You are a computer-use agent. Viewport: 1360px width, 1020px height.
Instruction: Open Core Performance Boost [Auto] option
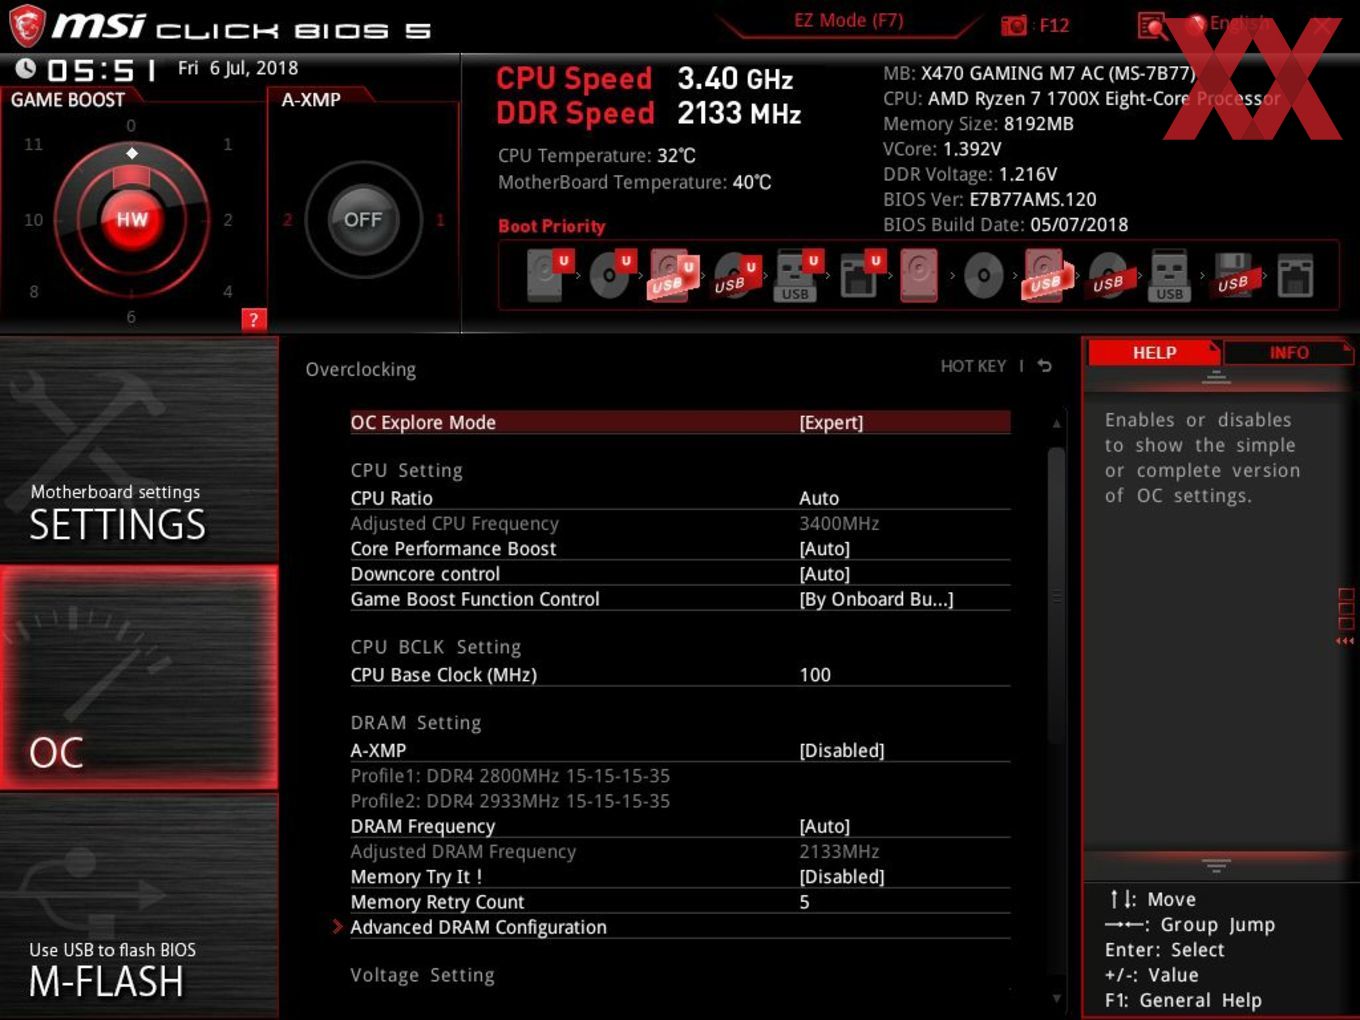[x=825, y=549]
